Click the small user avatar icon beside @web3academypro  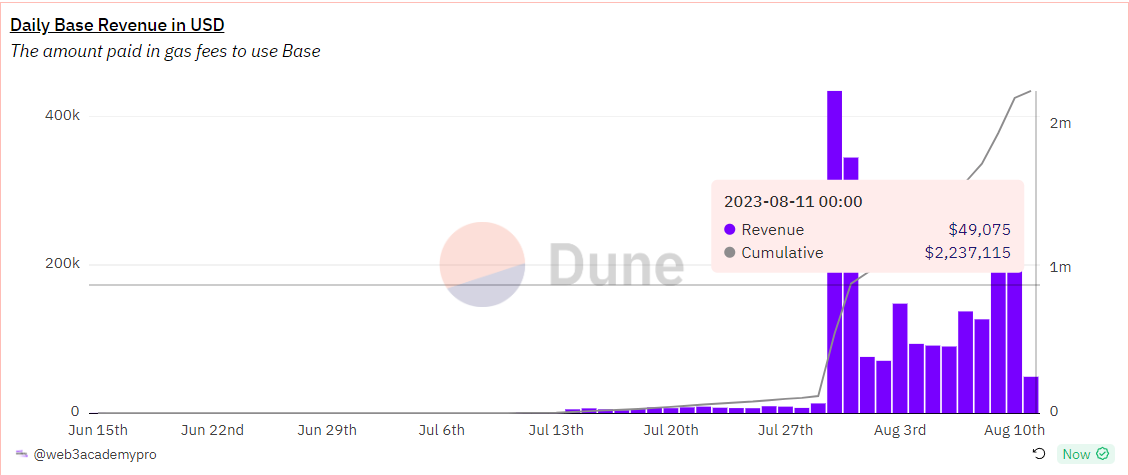click(21, 454)
